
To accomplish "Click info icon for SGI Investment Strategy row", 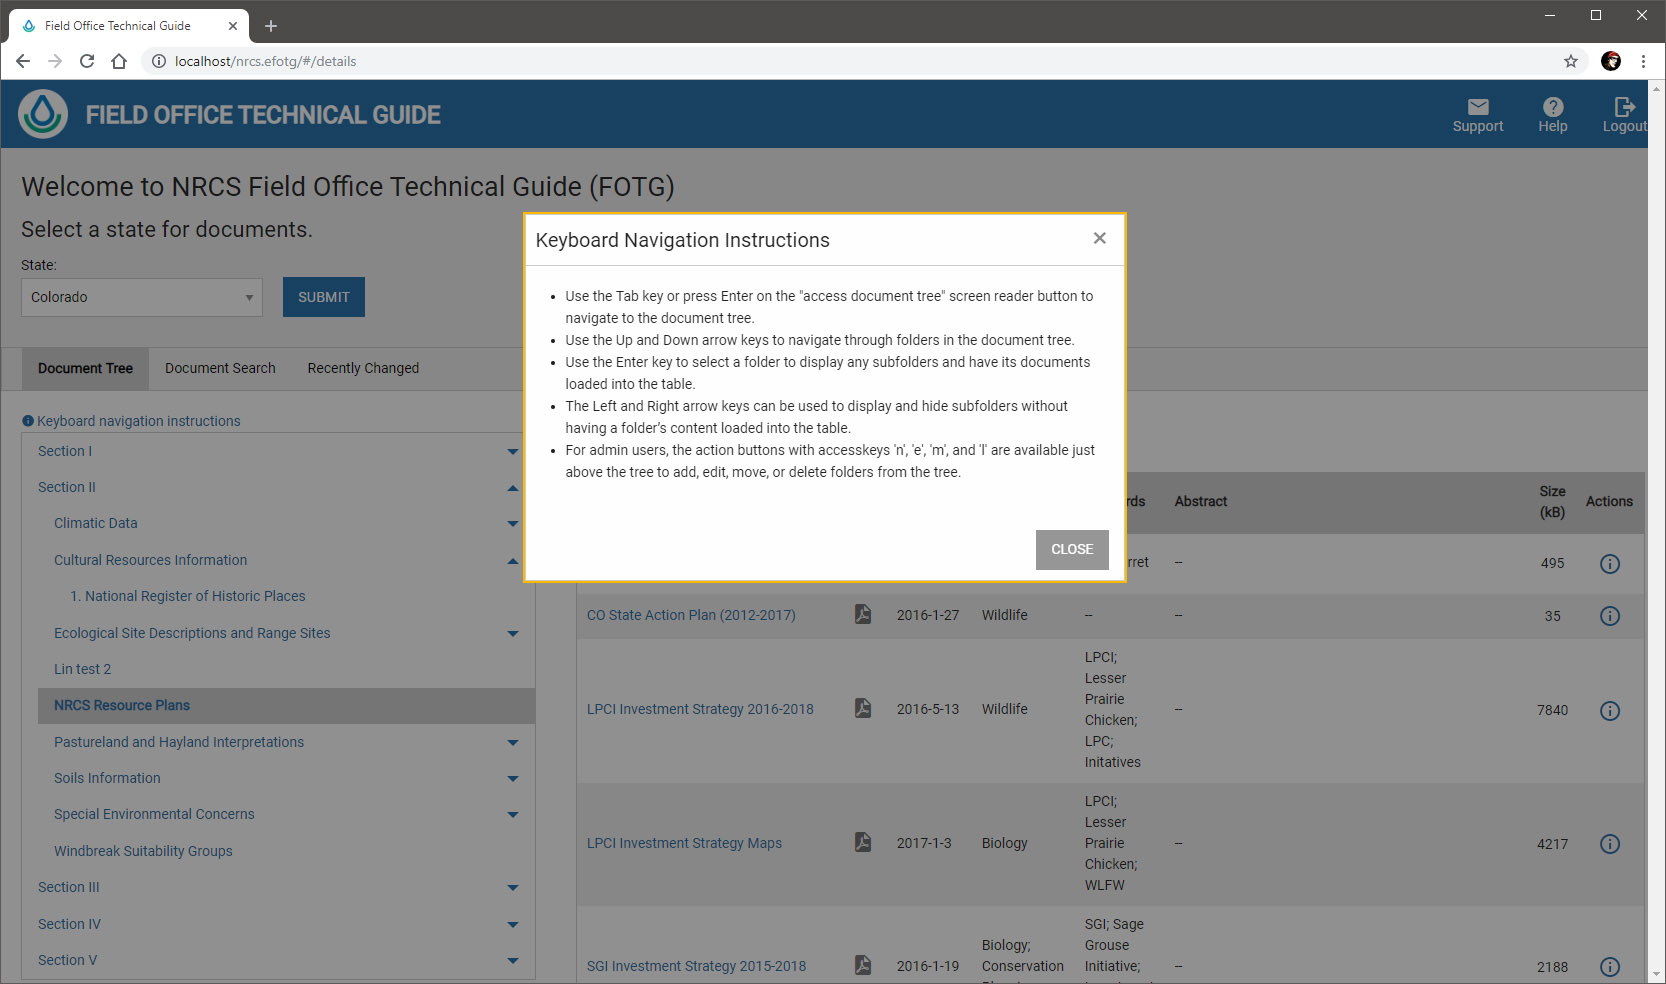I will pos(1610,967).
